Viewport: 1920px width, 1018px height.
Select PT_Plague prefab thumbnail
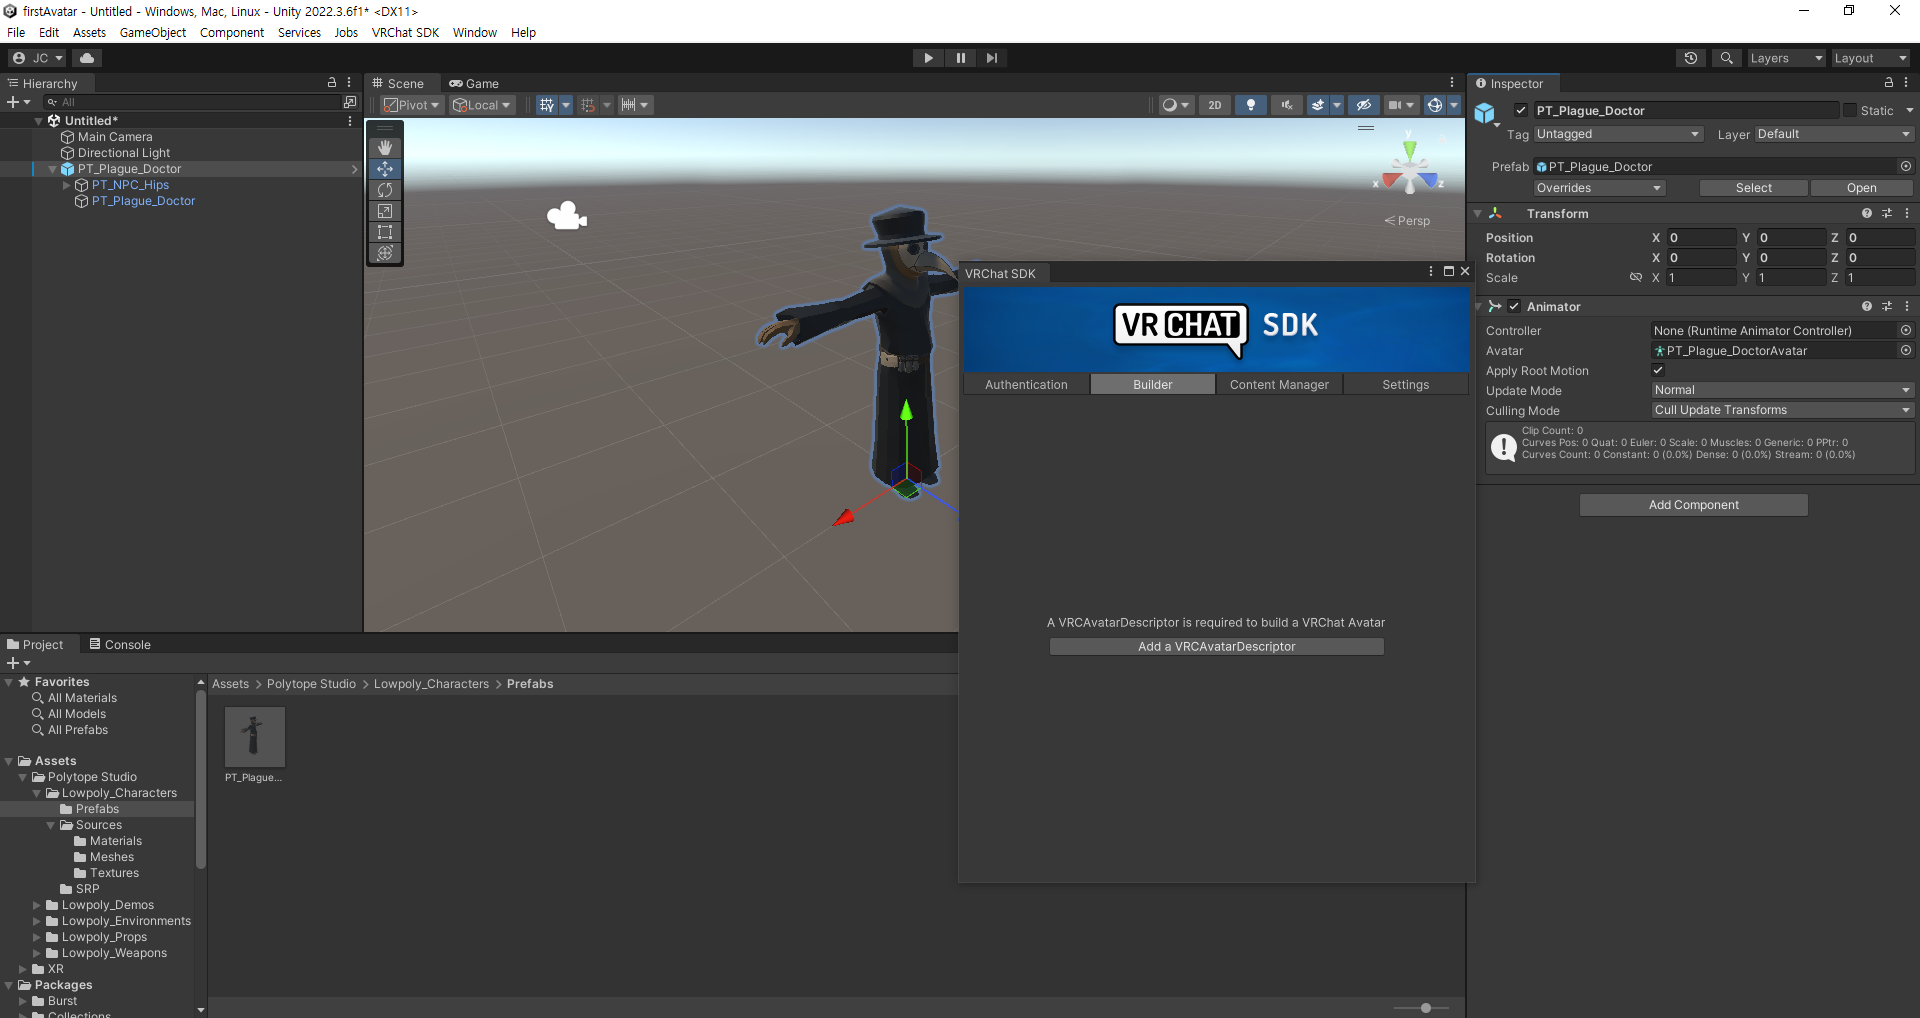pyautogui.click(x=254, y=737)
